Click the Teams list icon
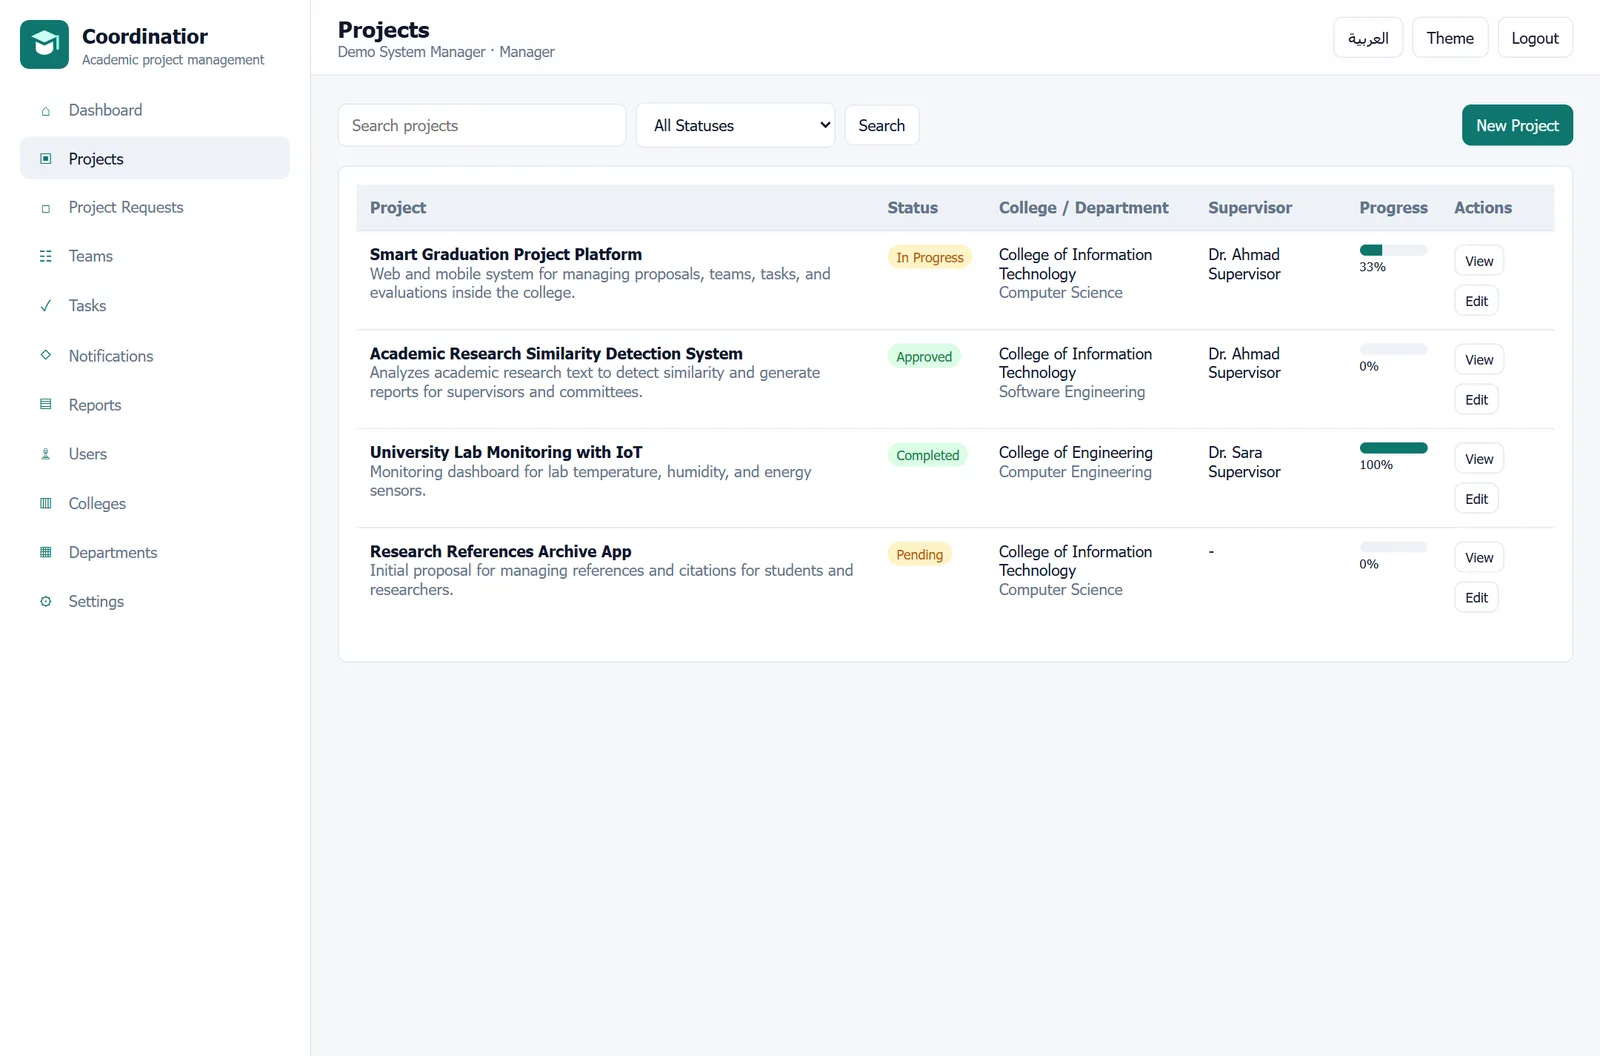Image resolution: width=1600 pixels, height=1056 pixels. (x=45, y=257)
